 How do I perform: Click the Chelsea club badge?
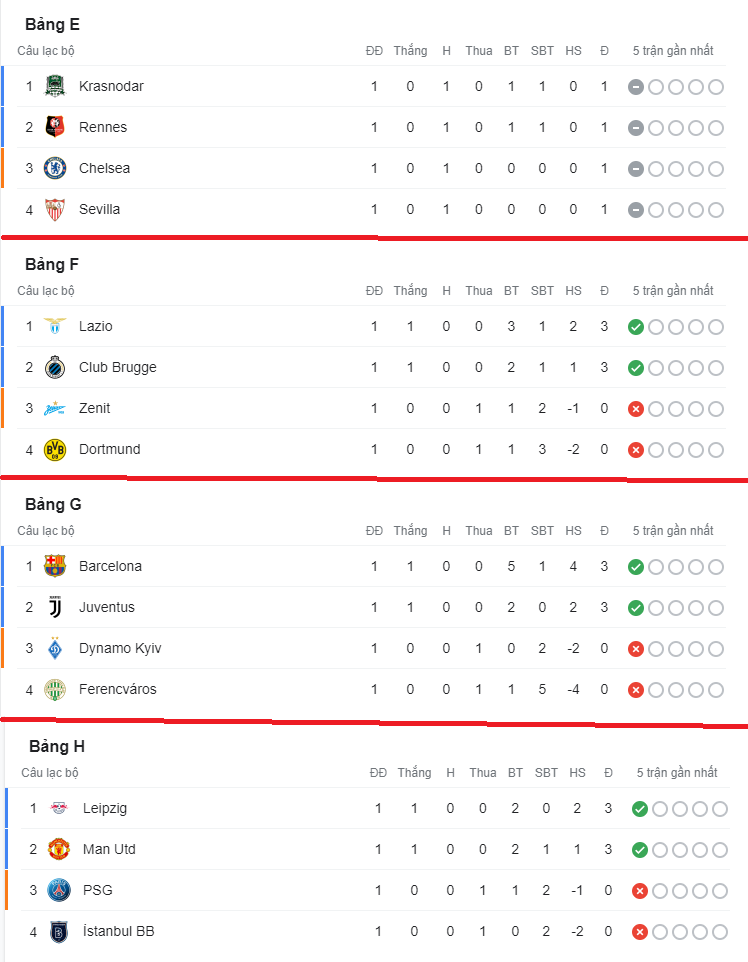point(55,168)
